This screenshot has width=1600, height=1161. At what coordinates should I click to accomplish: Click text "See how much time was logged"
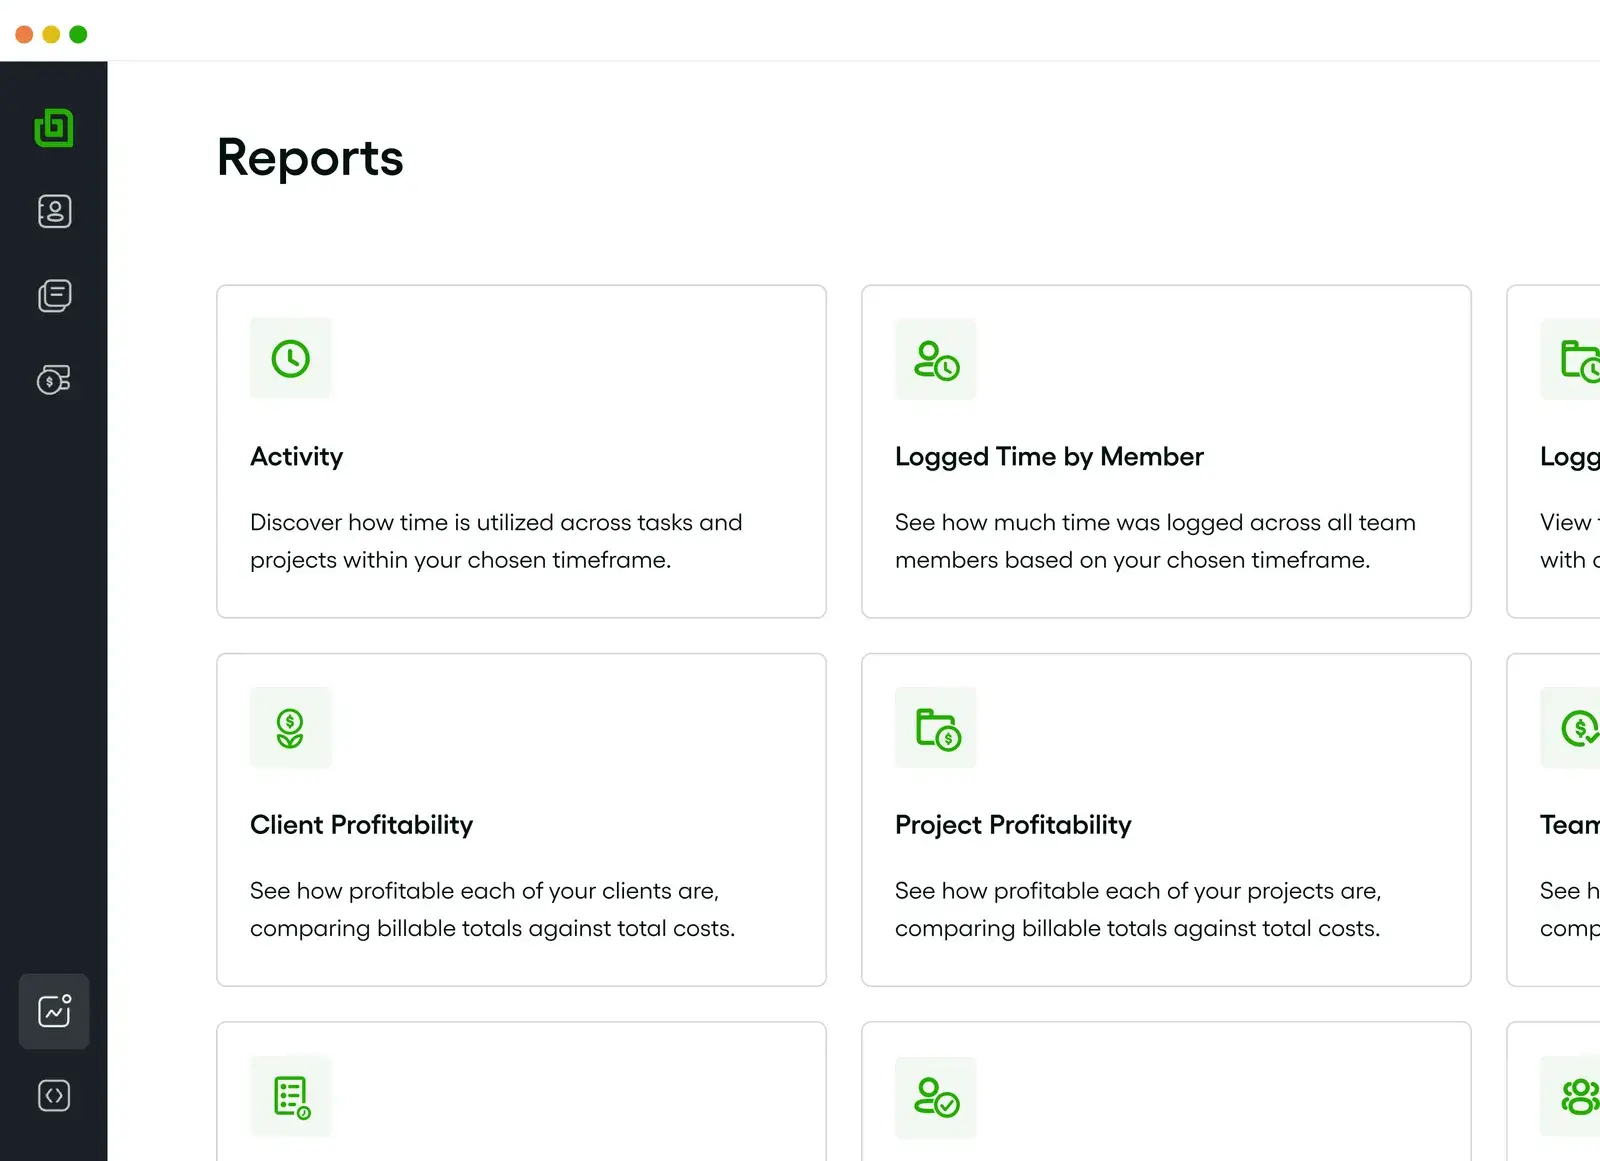(1155, 541)
